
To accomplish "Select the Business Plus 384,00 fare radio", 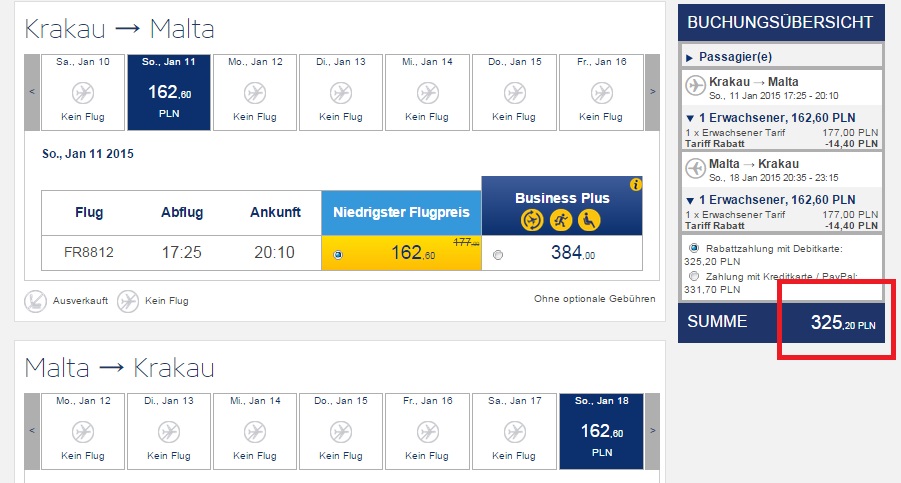I will point(498,255).
